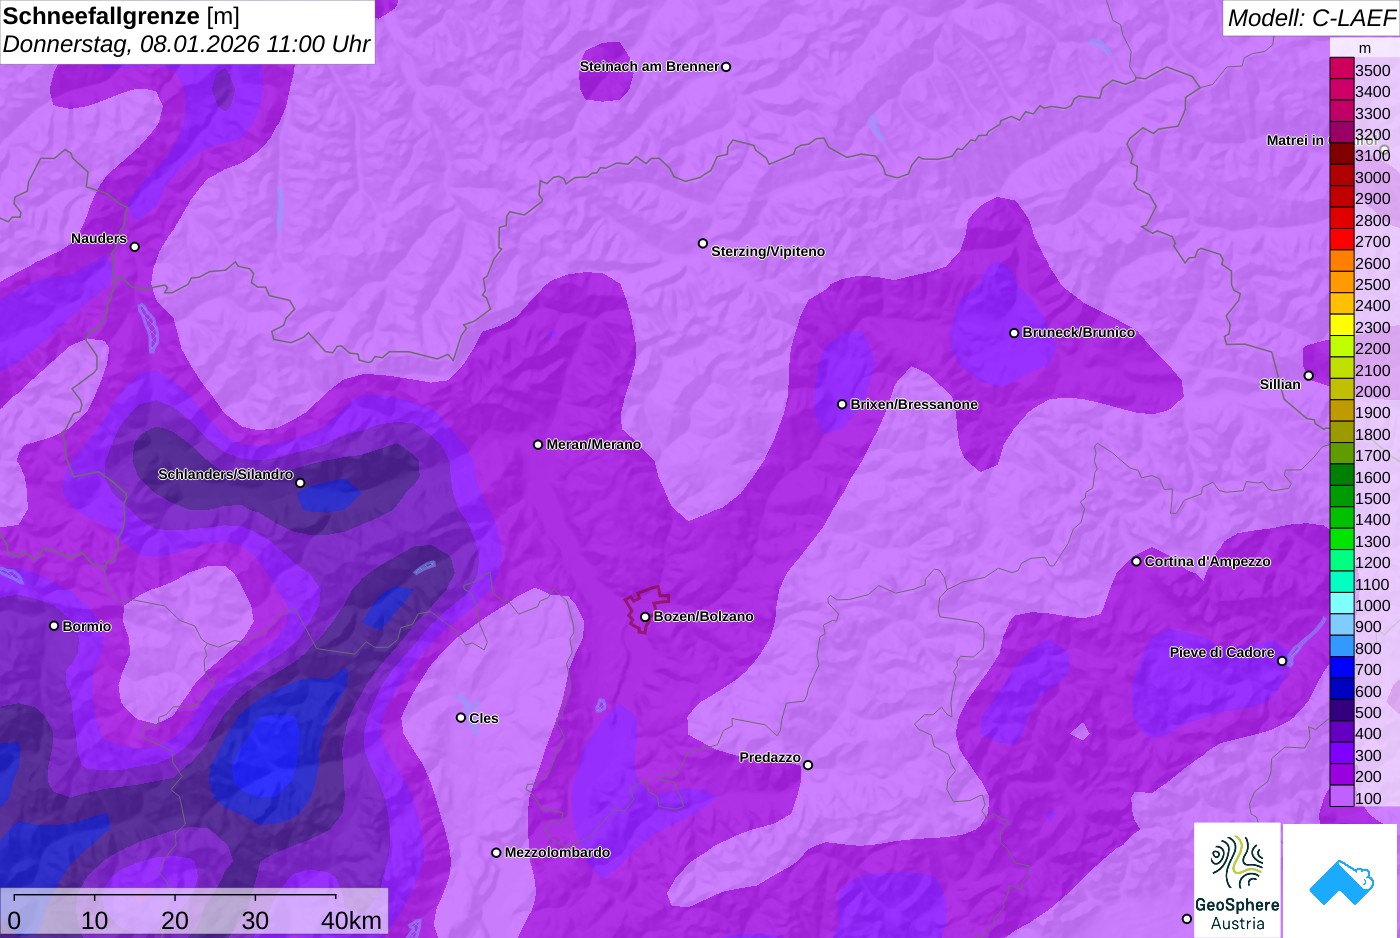Click the Bormio location marker

pyautogui.click(x=54, y=626)
